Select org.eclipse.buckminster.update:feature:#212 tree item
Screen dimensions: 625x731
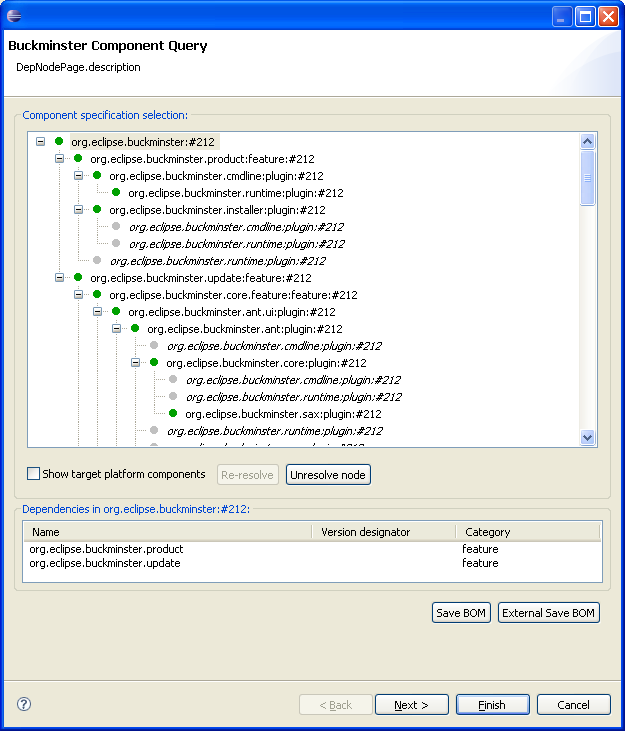tap(201, 278)
